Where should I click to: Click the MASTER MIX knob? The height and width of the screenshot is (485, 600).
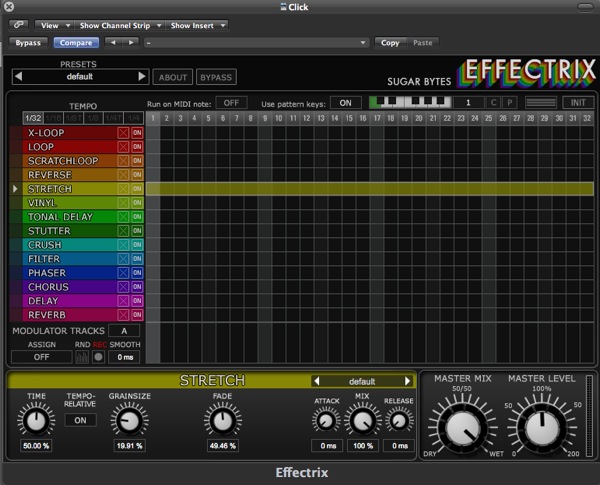point(463,428)
